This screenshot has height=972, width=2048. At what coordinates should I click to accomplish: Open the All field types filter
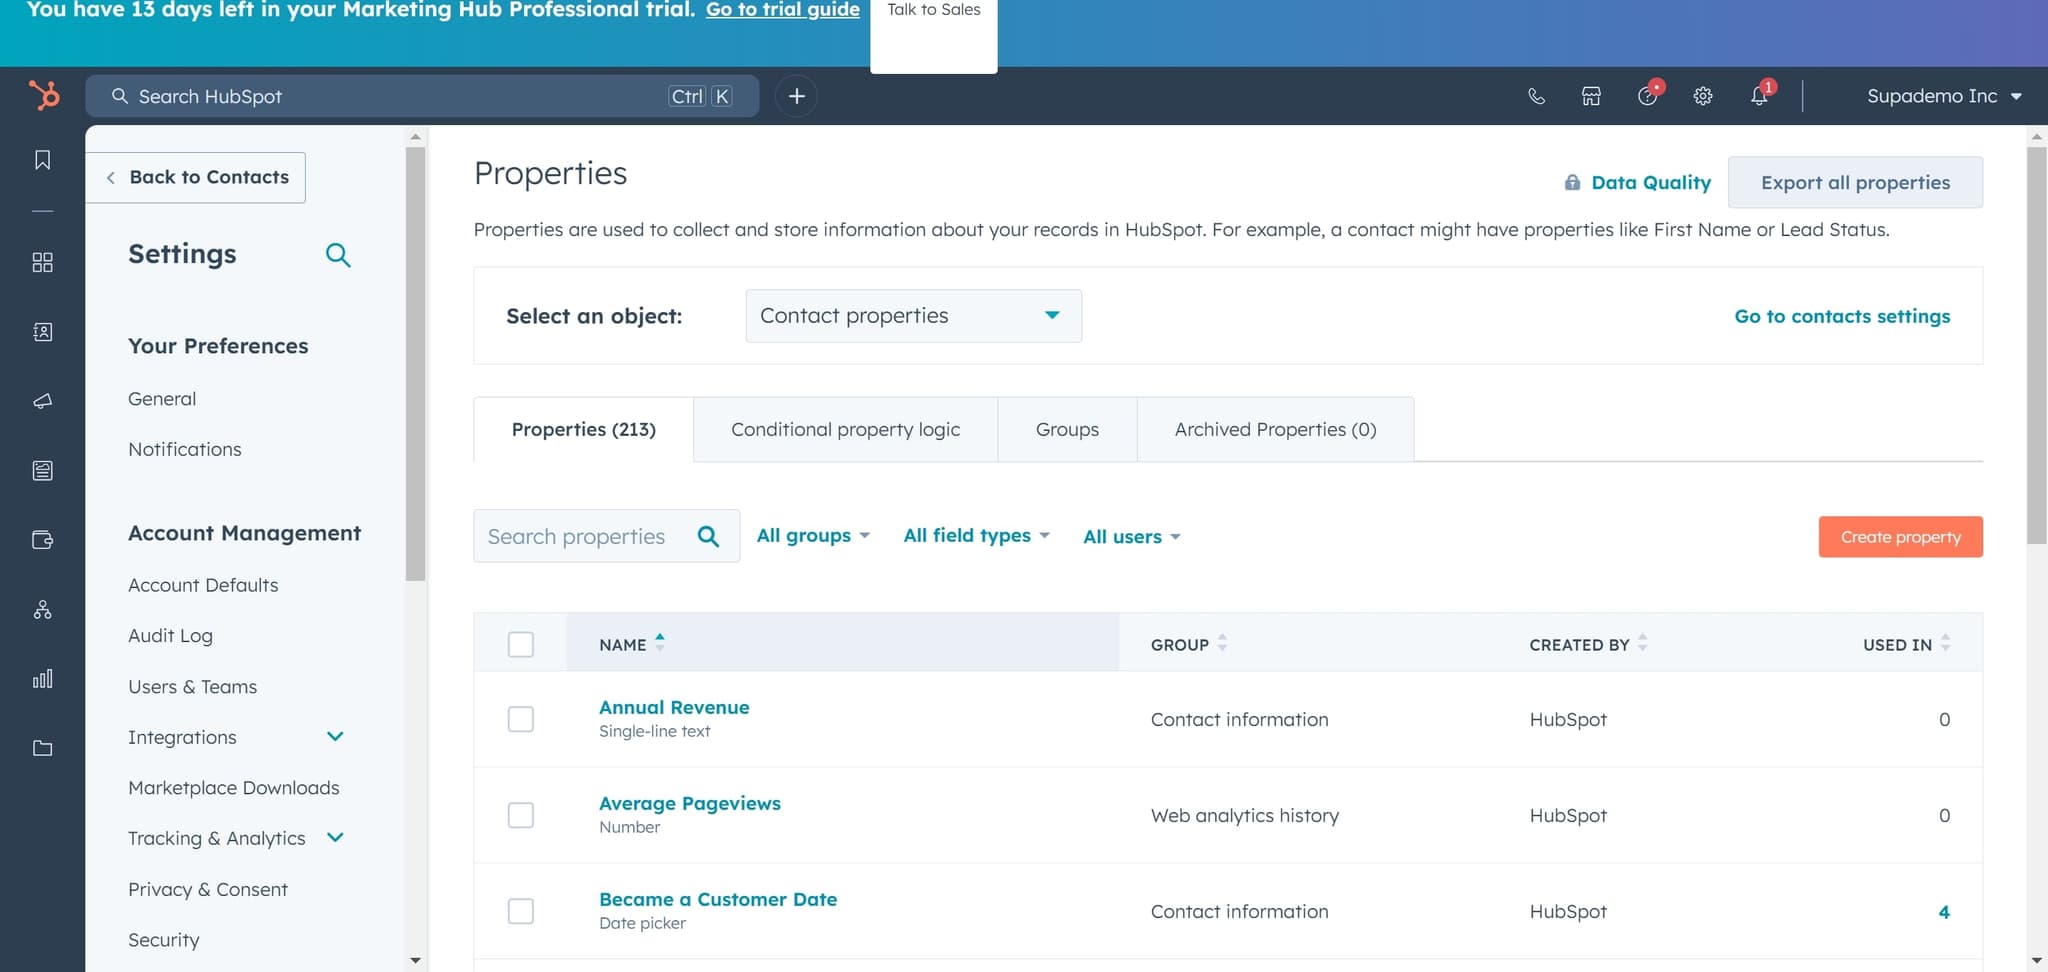(x=975, y=536)
